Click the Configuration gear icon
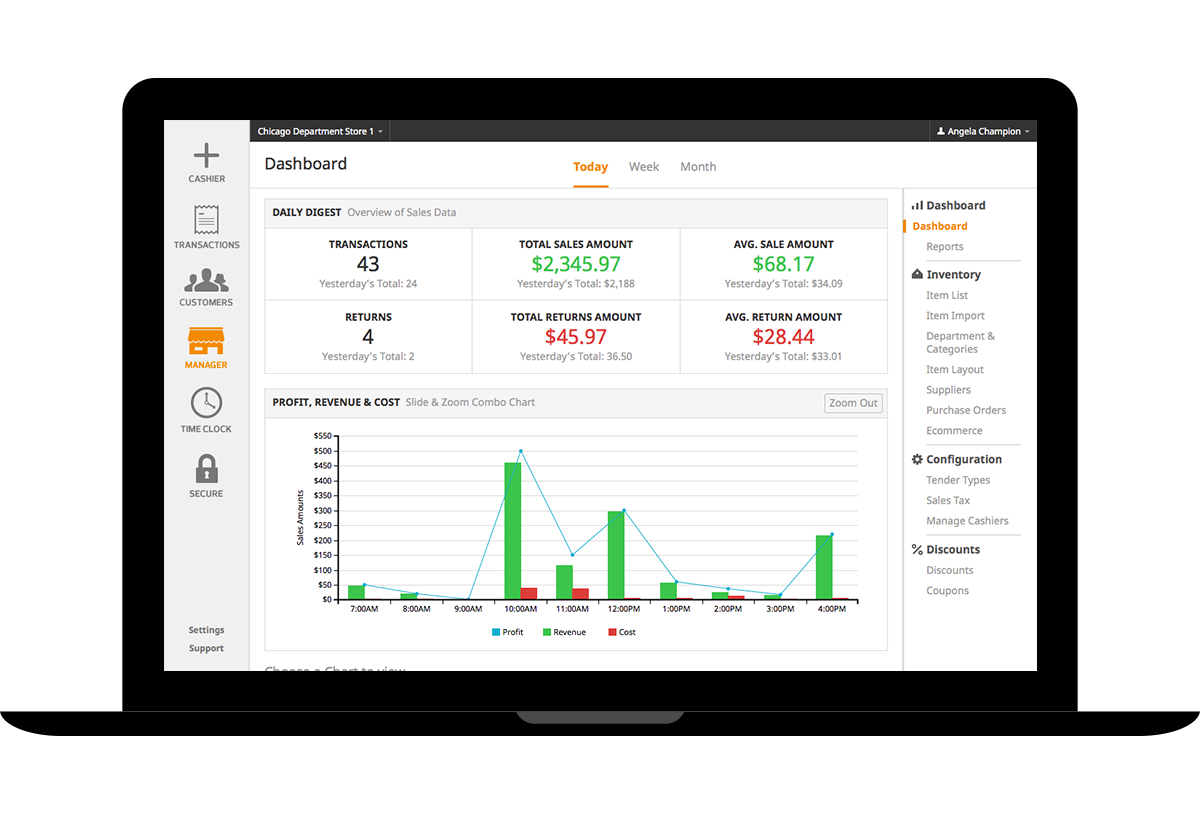This screenshot has width=1200, height=830. click(x=917, y=460)
